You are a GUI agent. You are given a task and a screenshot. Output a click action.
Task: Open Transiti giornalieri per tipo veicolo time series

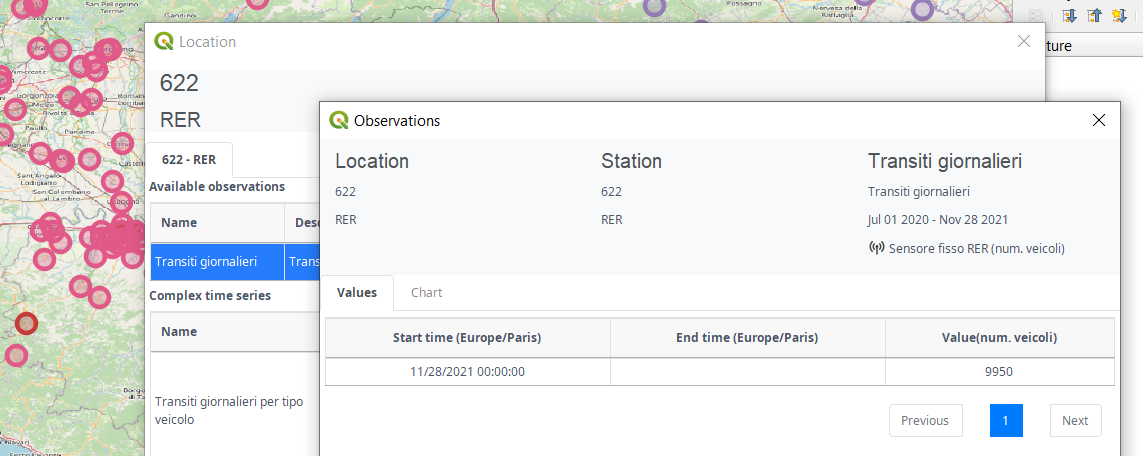click(229, 410)
